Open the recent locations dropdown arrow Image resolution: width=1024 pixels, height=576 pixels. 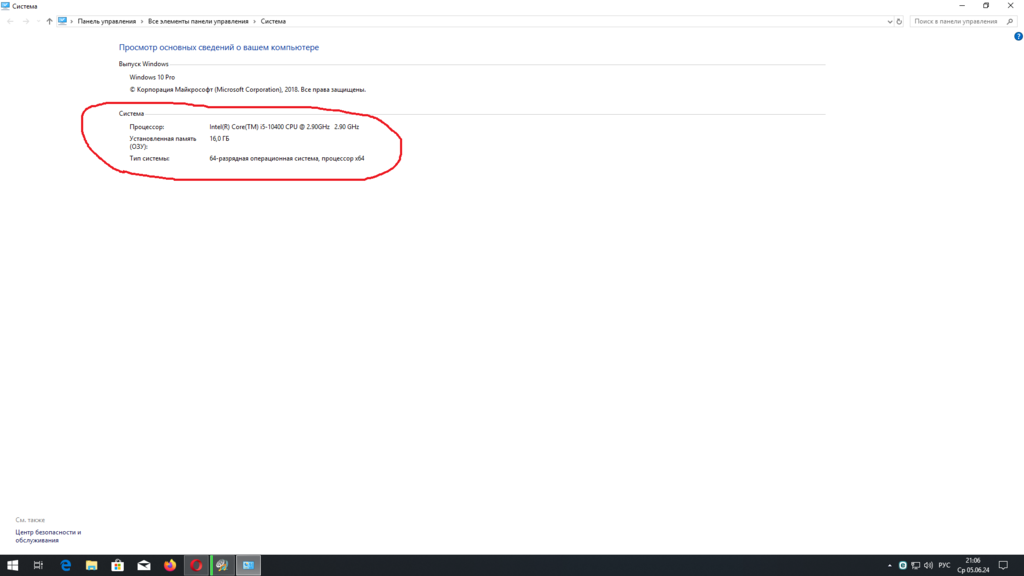37,21
